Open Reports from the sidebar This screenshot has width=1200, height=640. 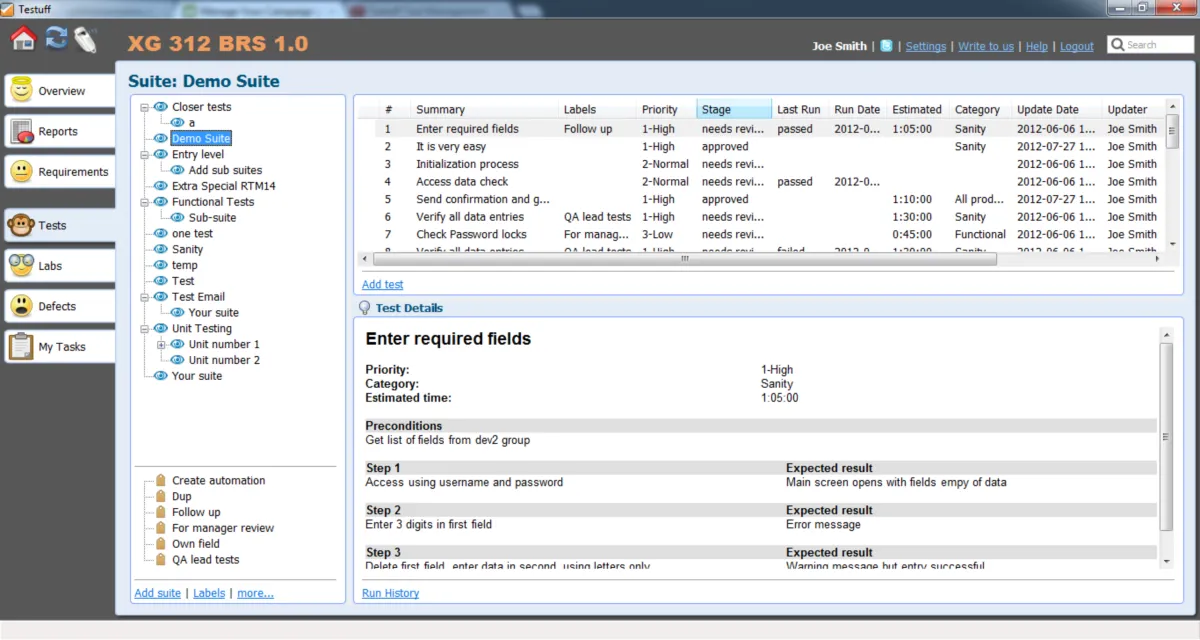pyautogui.click(x=58, y=131)
